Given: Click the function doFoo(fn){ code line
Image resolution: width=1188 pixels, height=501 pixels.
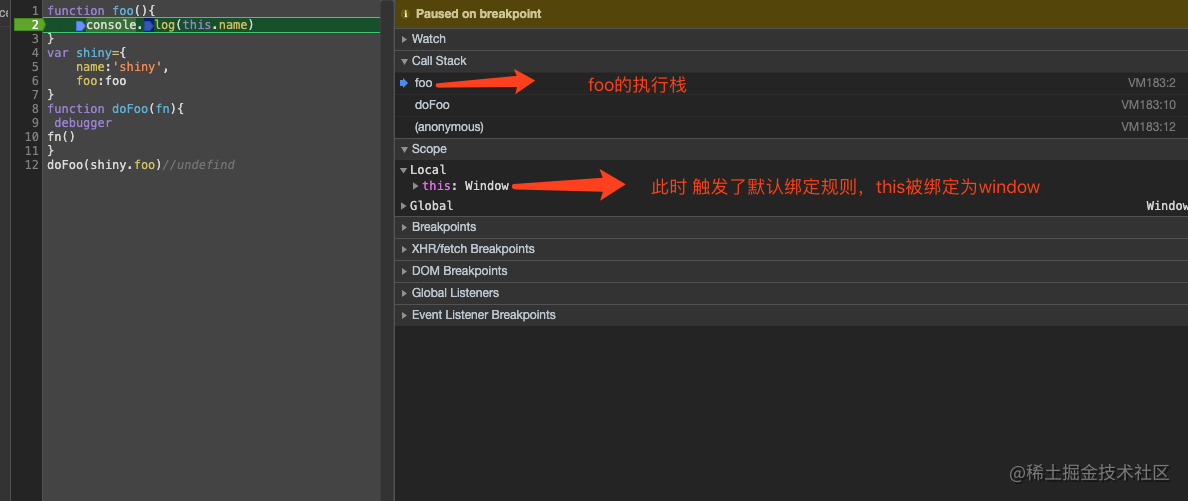Looking at the screenshot, I should click(x=115, y=109).
